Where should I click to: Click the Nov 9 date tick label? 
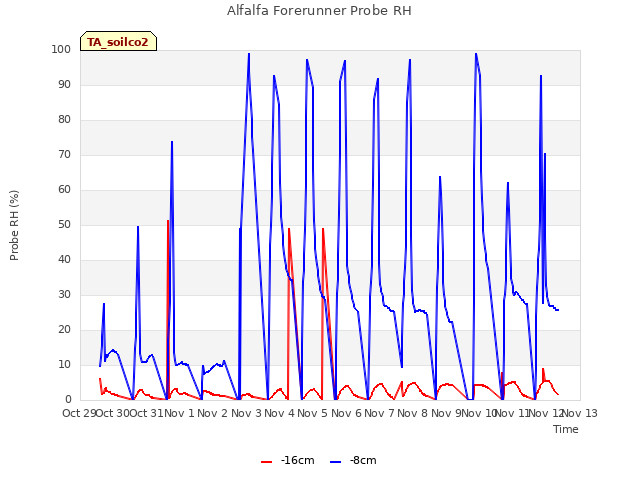(x=446, y=413)
